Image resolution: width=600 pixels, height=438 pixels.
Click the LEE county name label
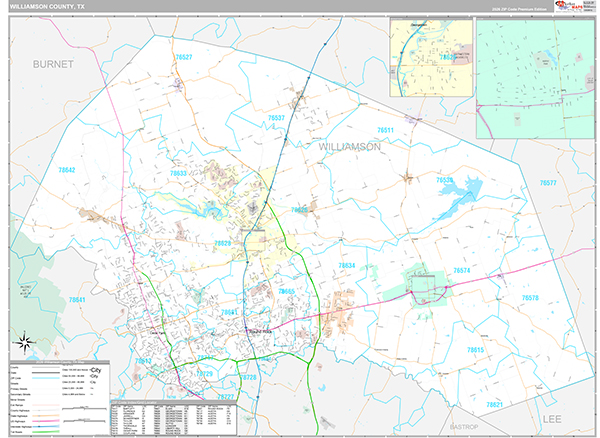pos(553,418)
